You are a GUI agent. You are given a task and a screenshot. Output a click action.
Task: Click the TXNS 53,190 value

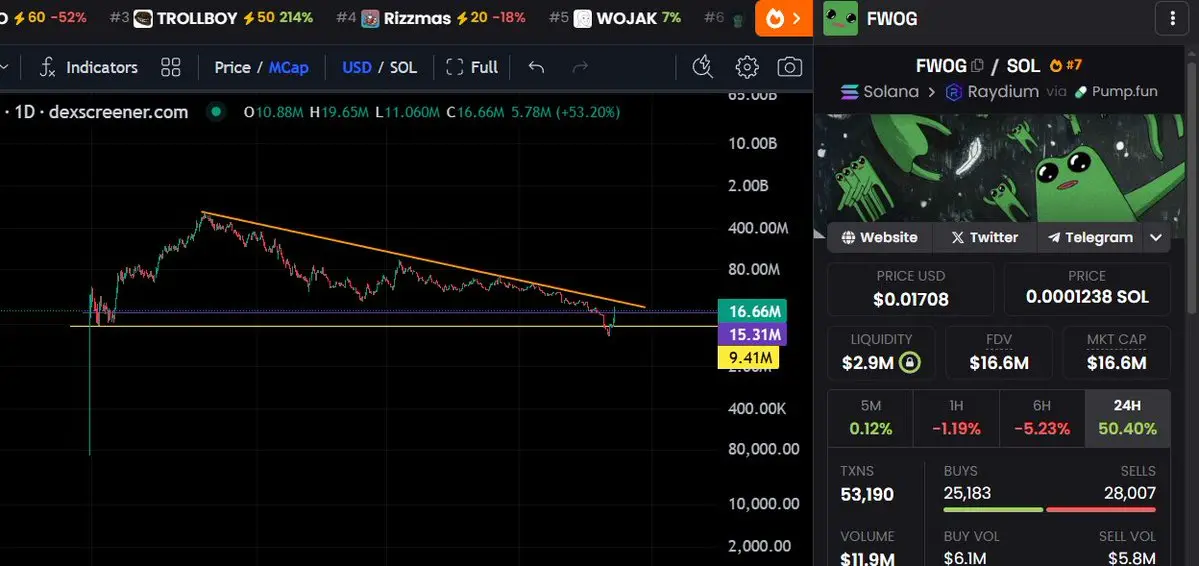point(867,495)
